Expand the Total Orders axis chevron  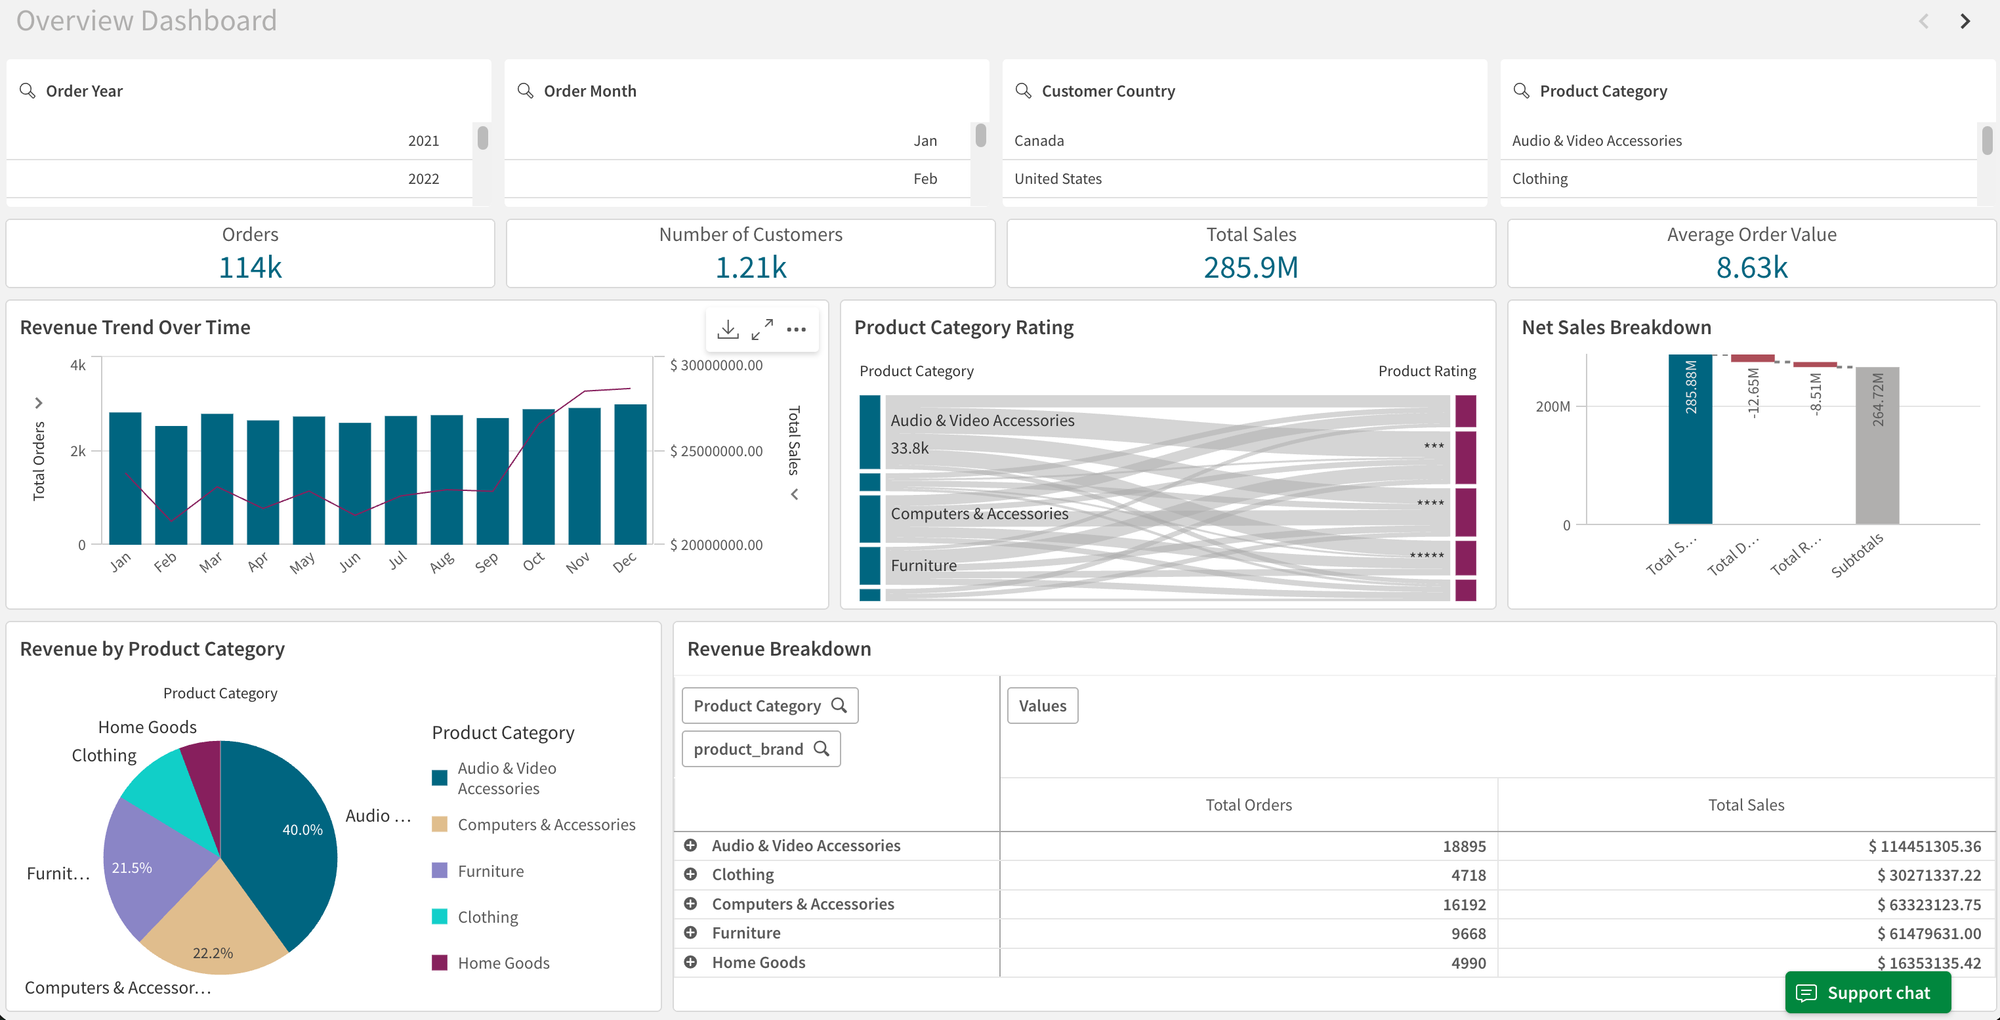coord(39,402)
